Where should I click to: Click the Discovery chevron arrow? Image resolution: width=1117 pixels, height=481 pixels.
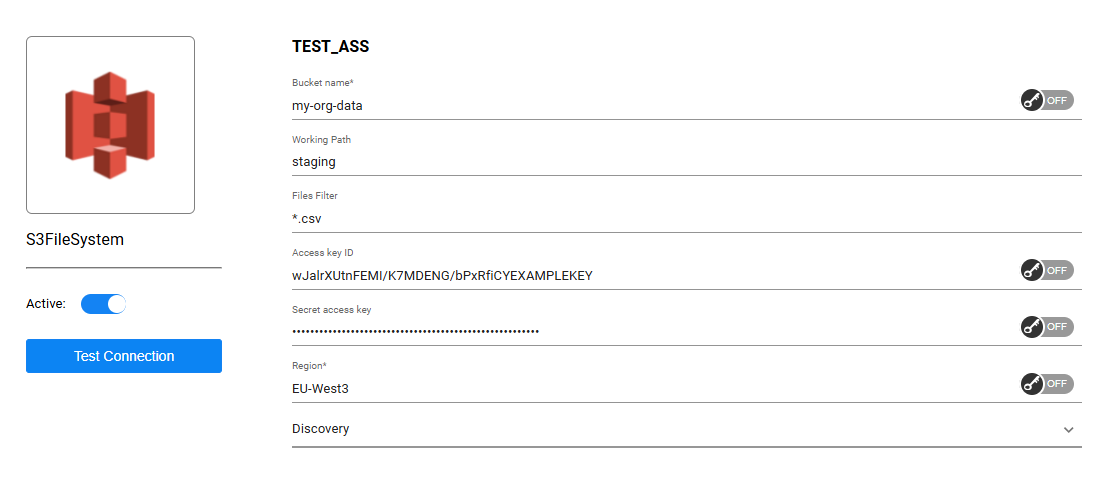click(1068, 430)
